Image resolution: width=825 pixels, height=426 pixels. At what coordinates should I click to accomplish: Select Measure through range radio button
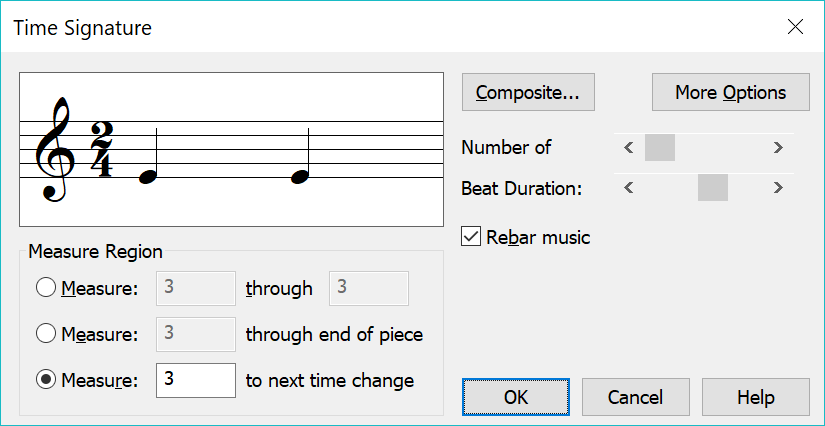45,288
